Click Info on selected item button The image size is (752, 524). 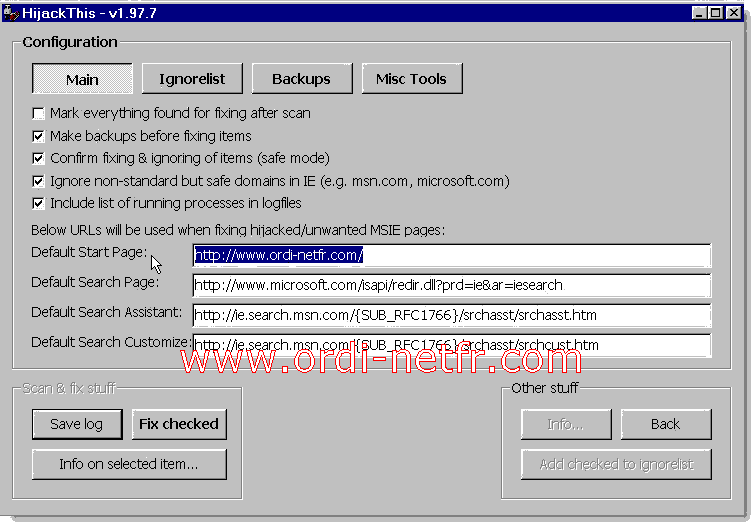pos(129,464)
